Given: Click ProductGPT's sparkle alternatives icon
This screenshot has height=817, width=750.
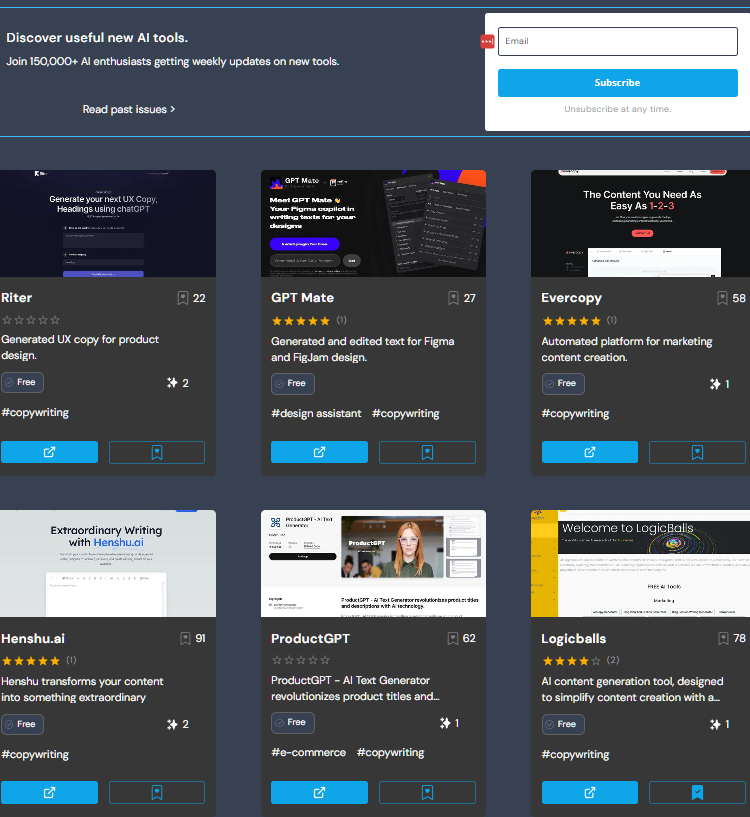Looking at the screenshot, I should click(445, 723).
